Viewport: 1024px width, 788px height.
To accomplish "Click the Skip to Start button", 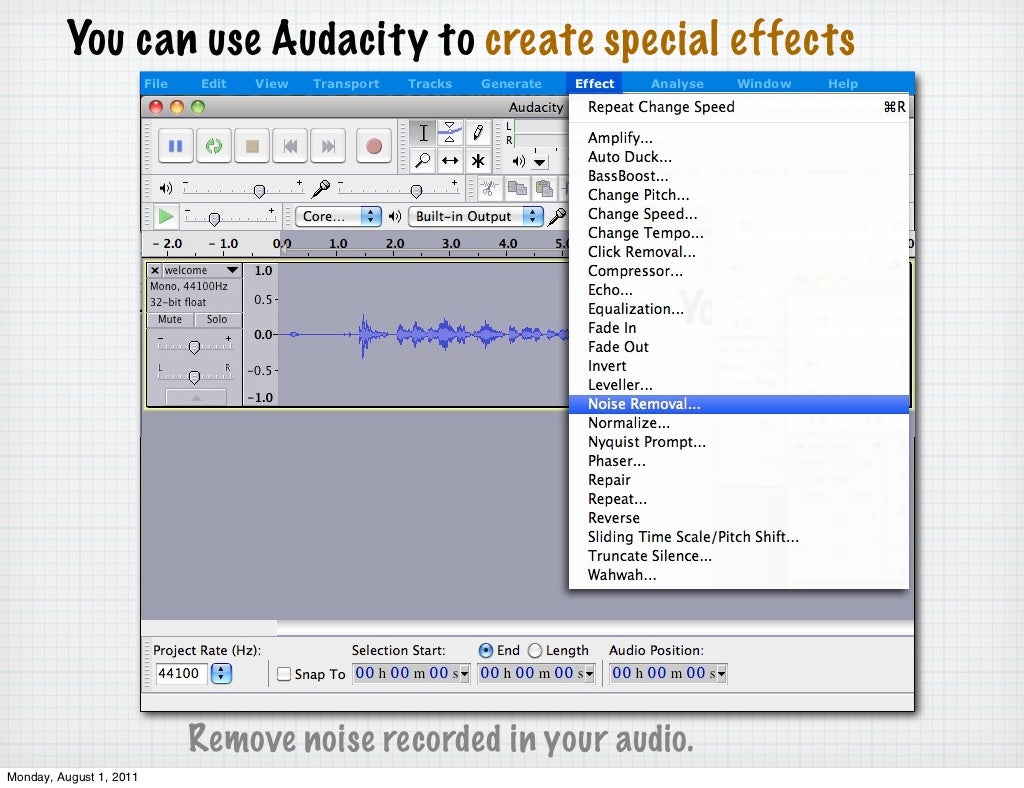I will [290, 146].
